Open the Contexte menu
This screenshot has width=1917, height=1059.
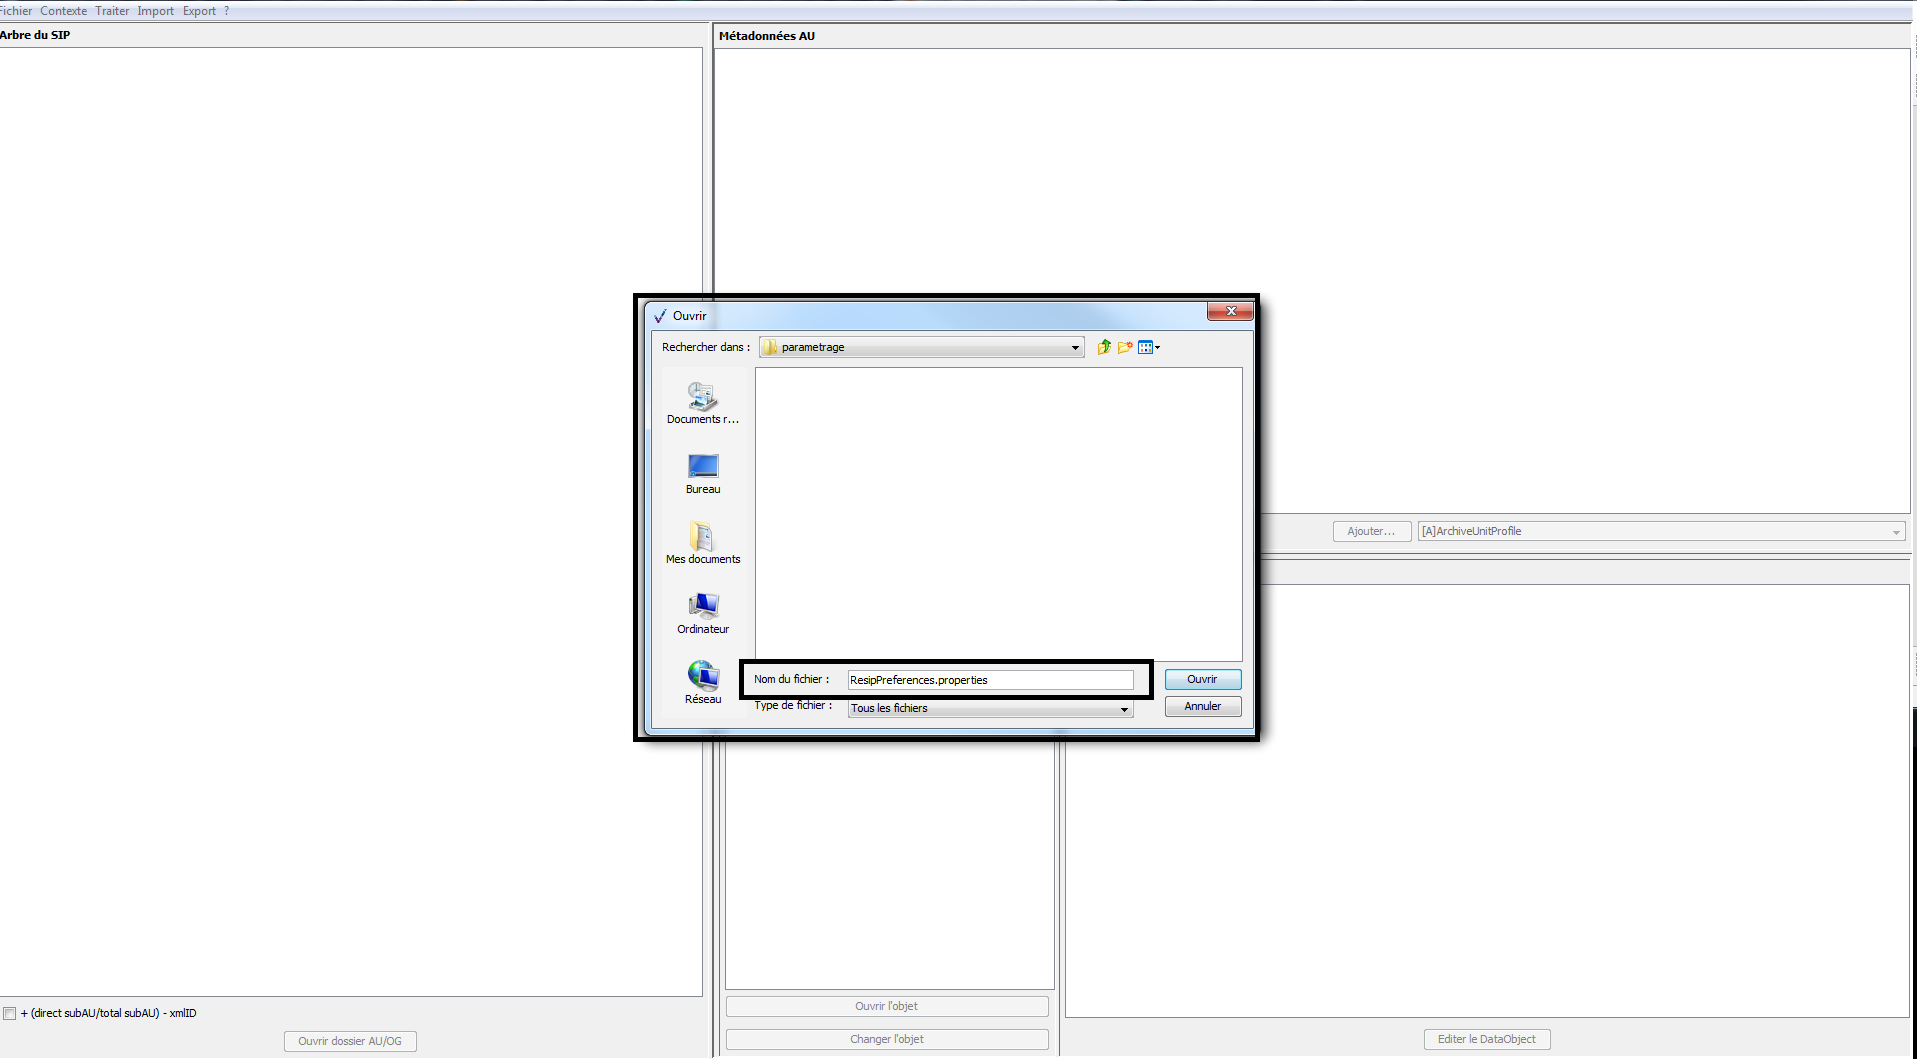click(x=63, y=11)
